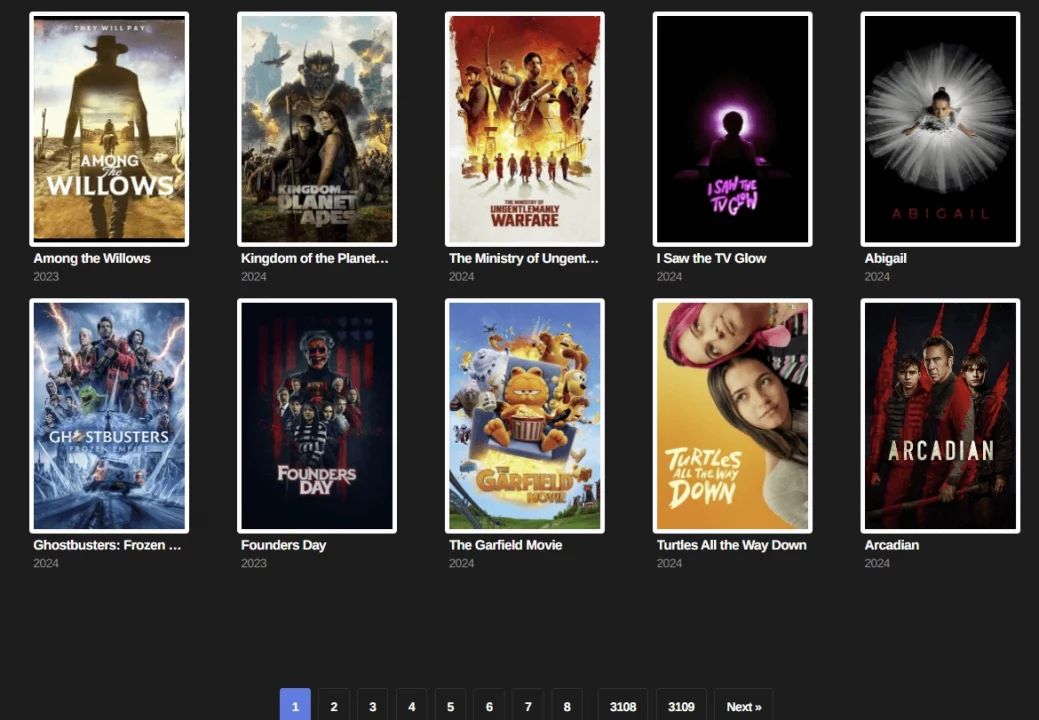Image resolution: width=1039 pixels, height=720 pixels.
Task: Click the 2024 year under Ghostbusters: Frozen …
Action: click(46, 563)
